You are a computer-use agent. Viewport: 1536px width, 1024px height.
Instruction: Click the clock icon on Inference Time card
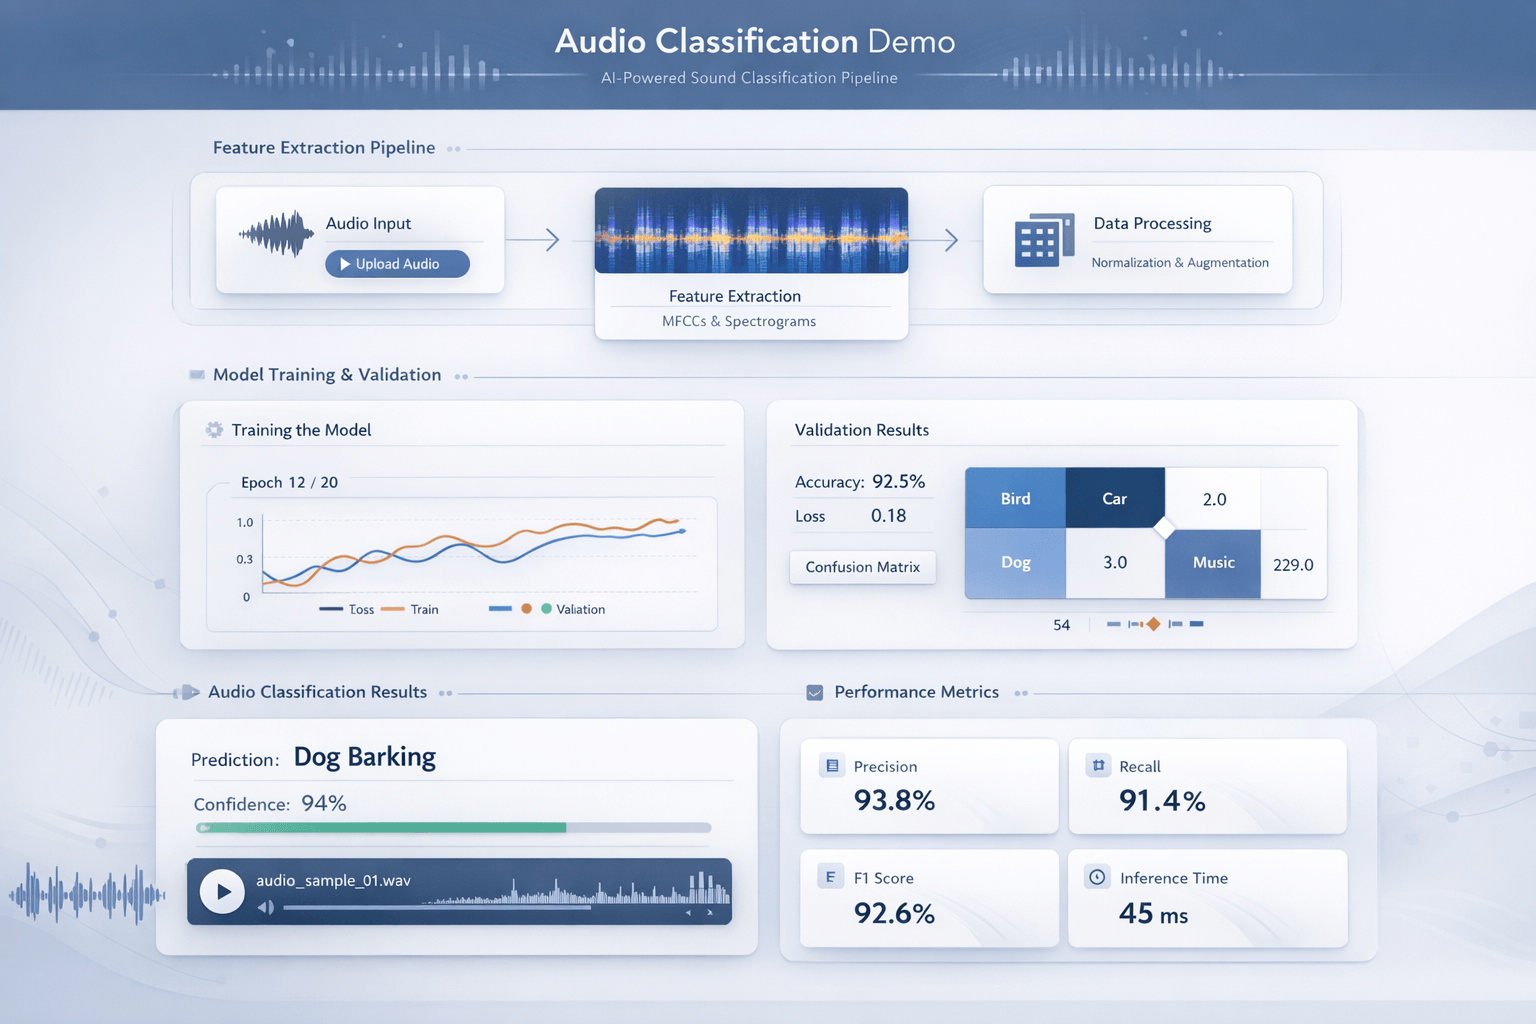coord(1097,876)
